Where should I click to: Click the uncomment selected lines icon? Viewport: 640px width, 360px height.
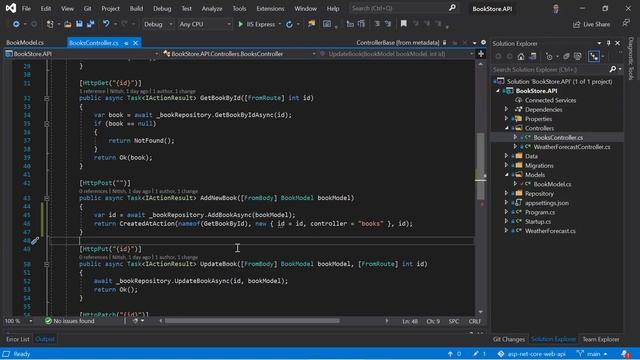[x=388, y=24]
